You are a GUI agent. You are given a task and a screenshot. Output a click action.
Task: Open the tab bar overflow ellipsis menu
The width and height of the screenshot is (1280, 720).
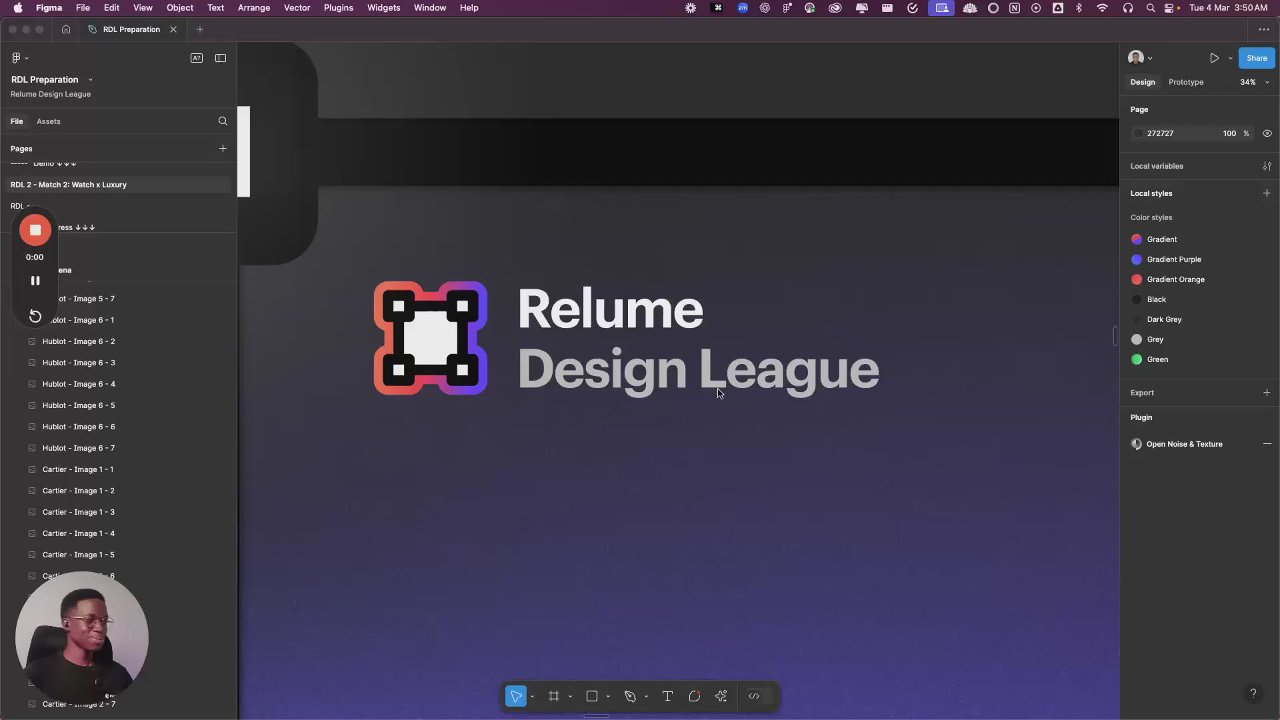click(x=1264, y=29)
